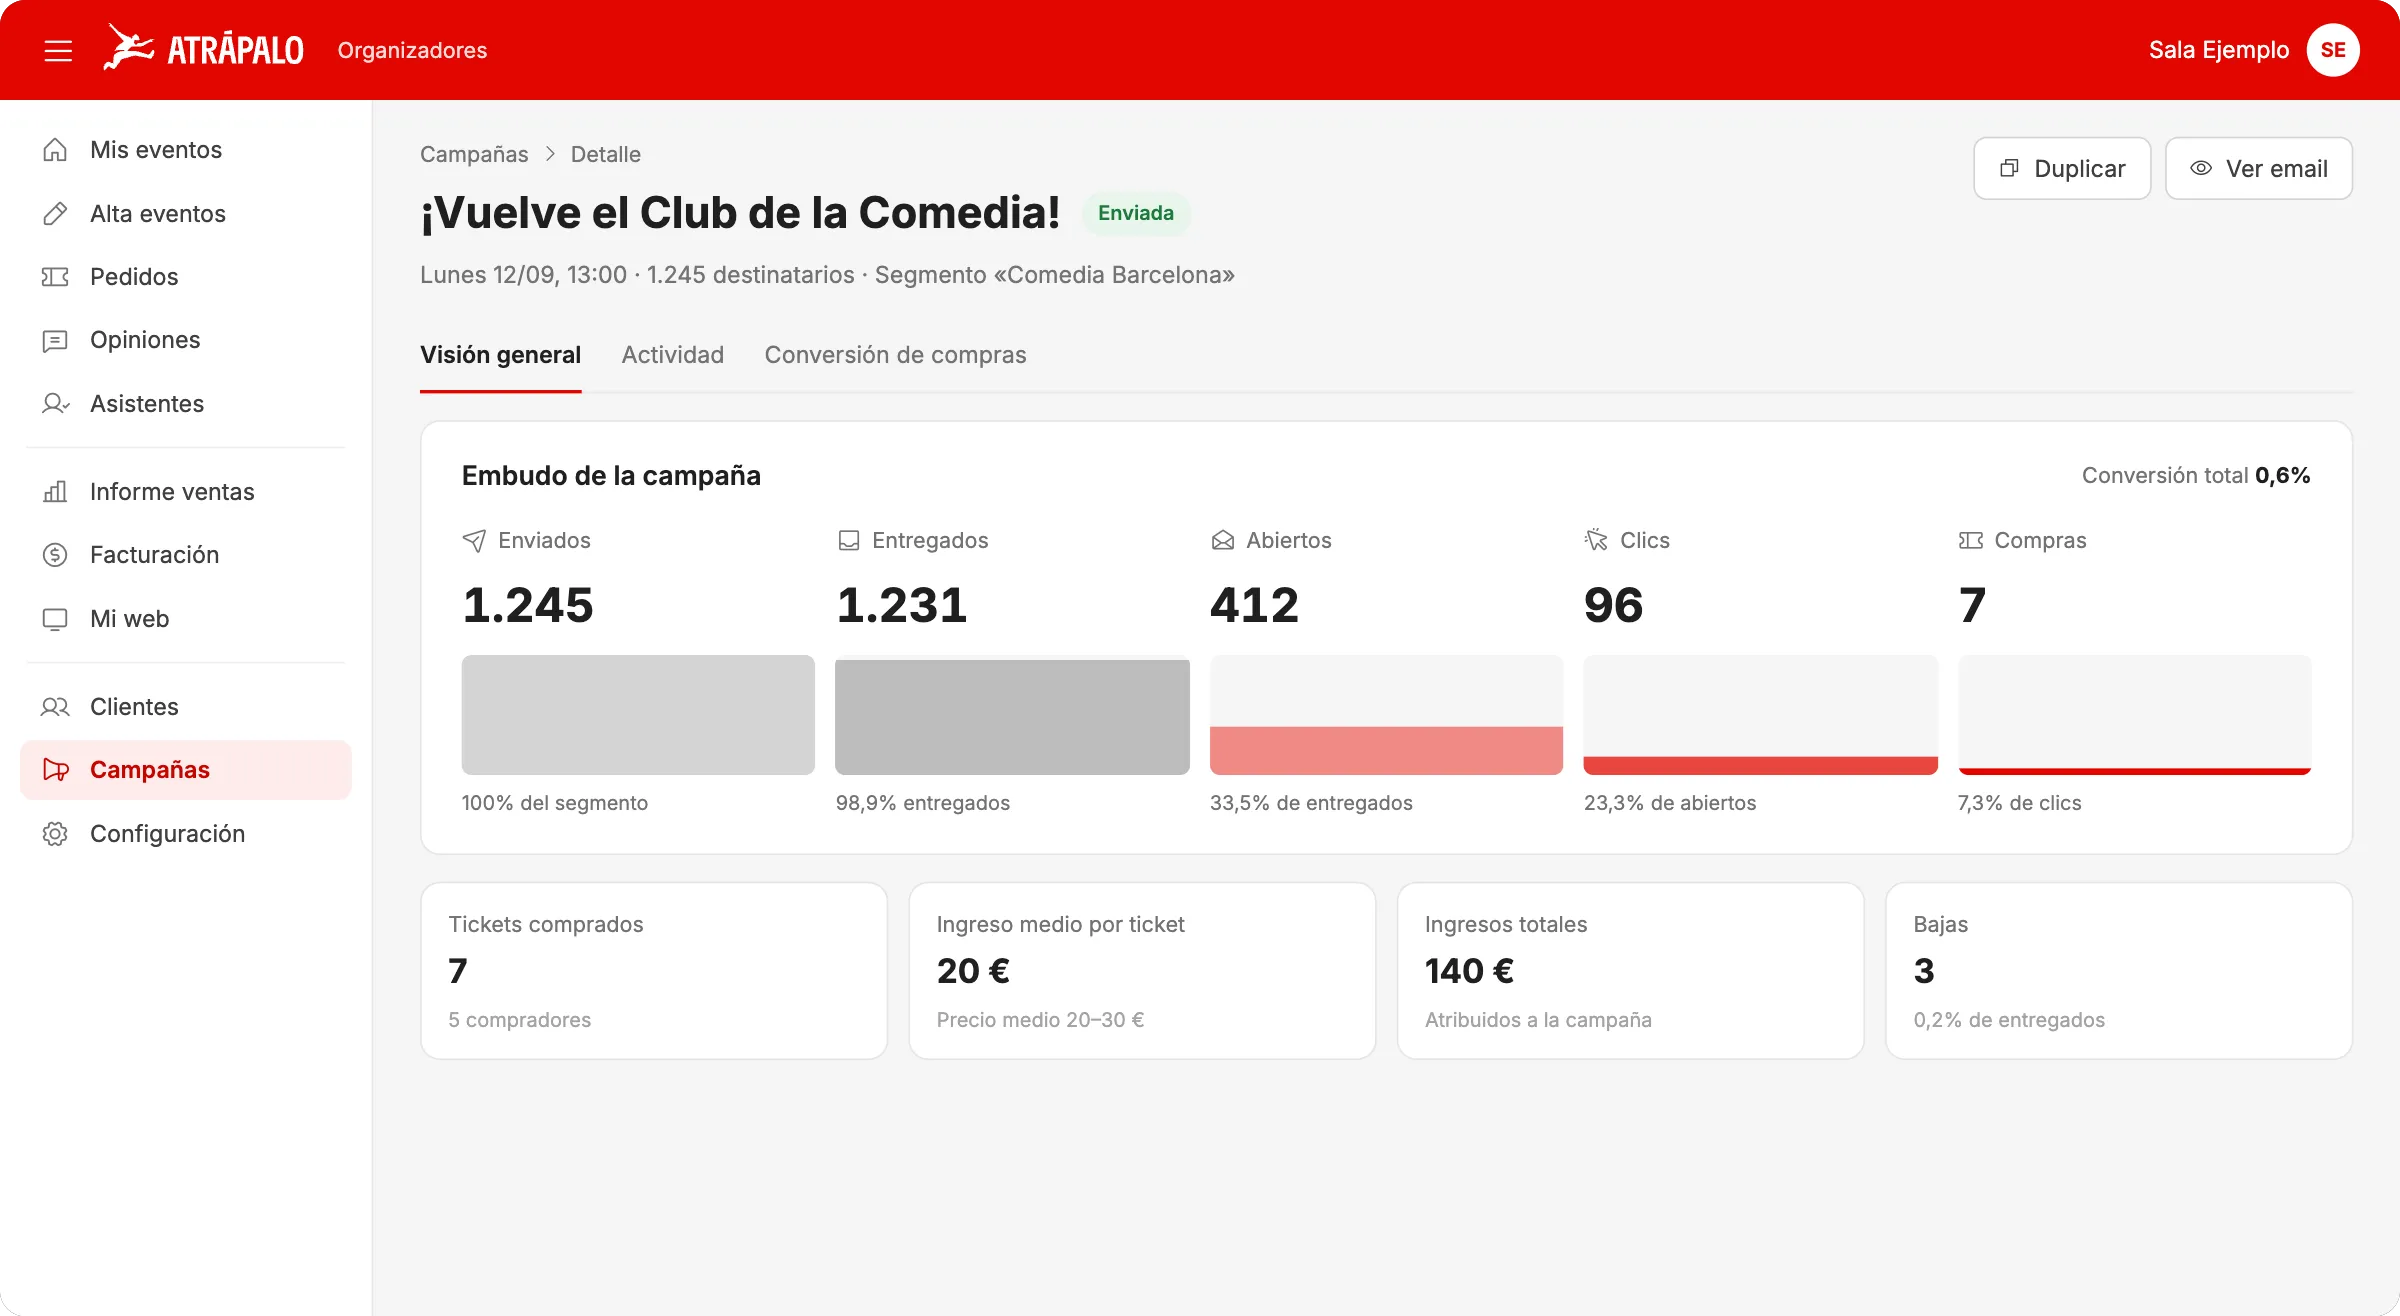Click the Bajas card

(x=2119, y=971)
